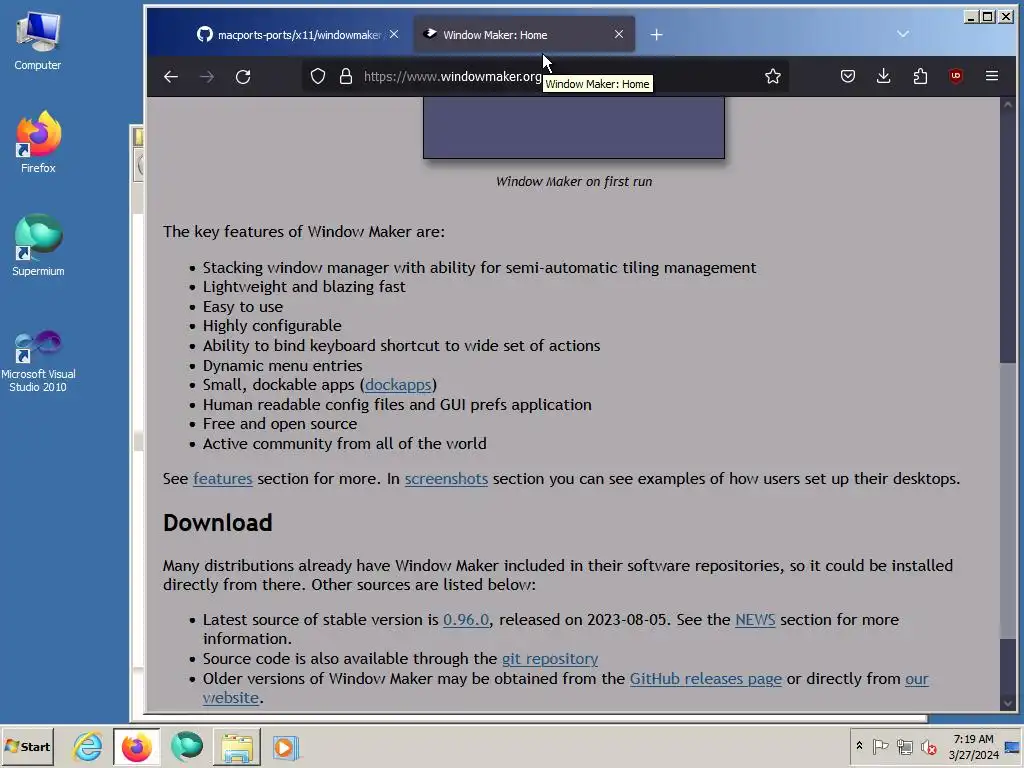Open the screenshots section link
The width and height of the screenshot is (1024, 768).
446,479
